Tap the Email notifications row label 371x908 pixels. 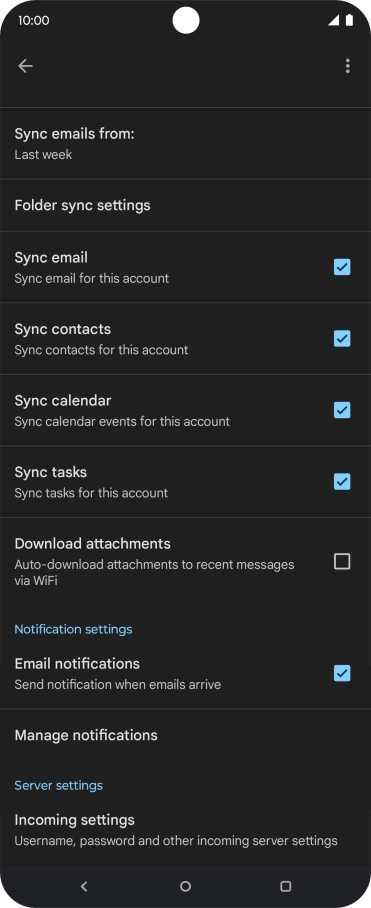77,664
